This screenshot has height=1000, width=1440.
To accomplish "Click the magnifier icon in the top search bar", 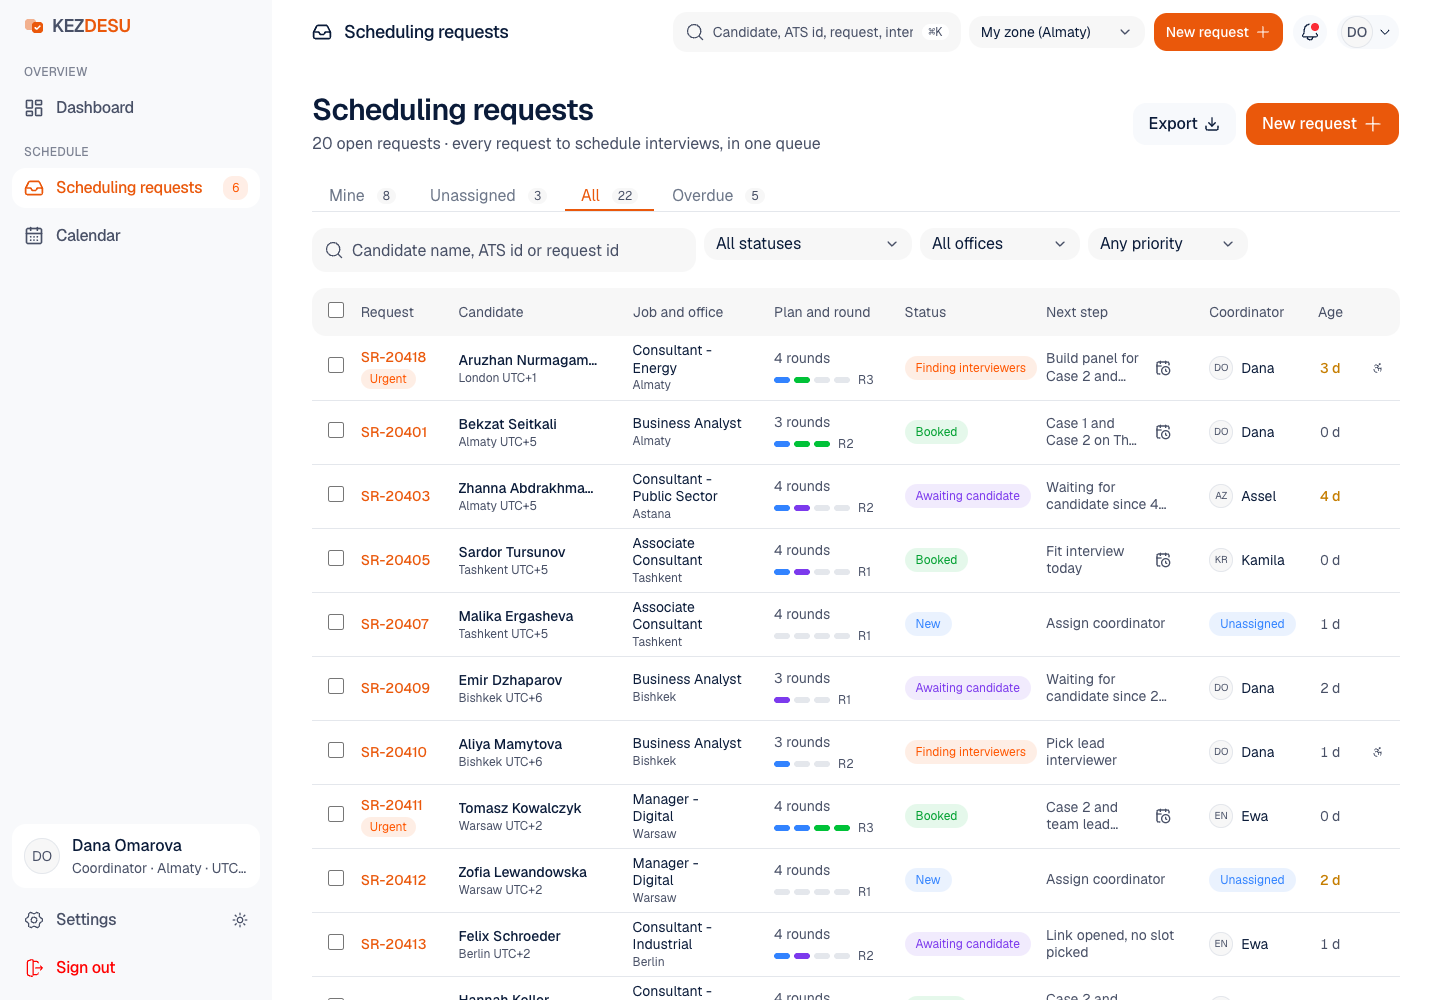I will click(695, 32).
